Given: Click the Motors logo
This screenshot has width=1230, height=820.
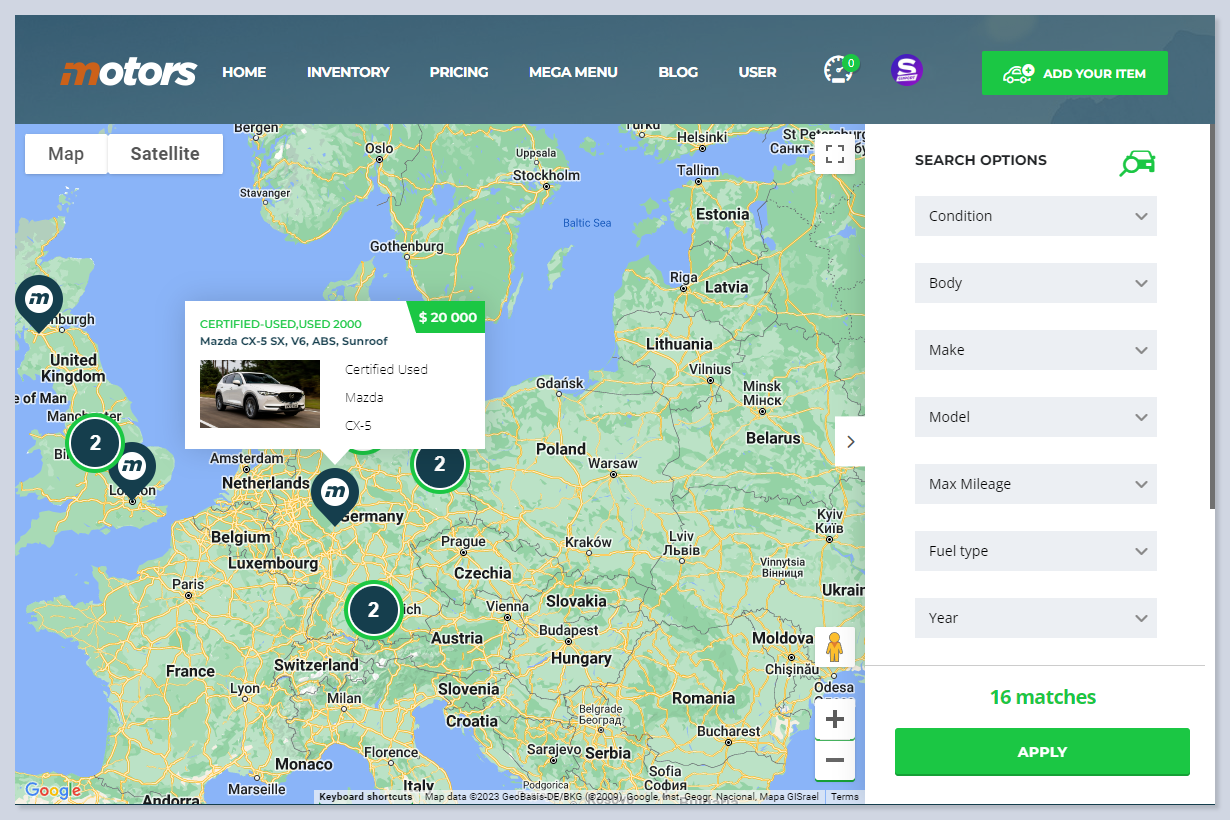Looking at the screenshot, I should click(128, 72).
